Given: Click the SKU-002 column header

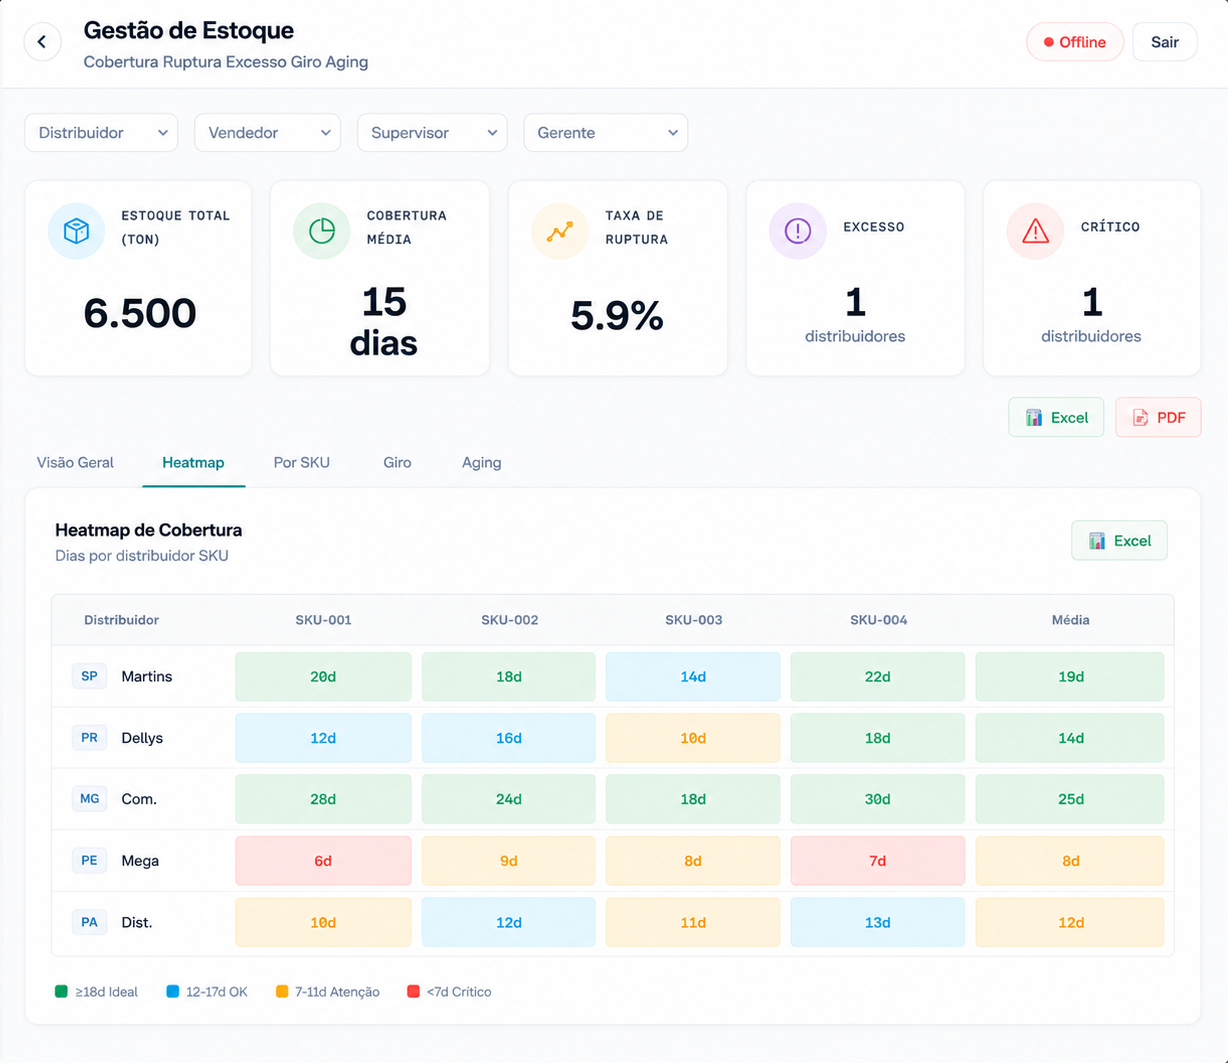Looking at the screenshot, I should pos(509,620).
